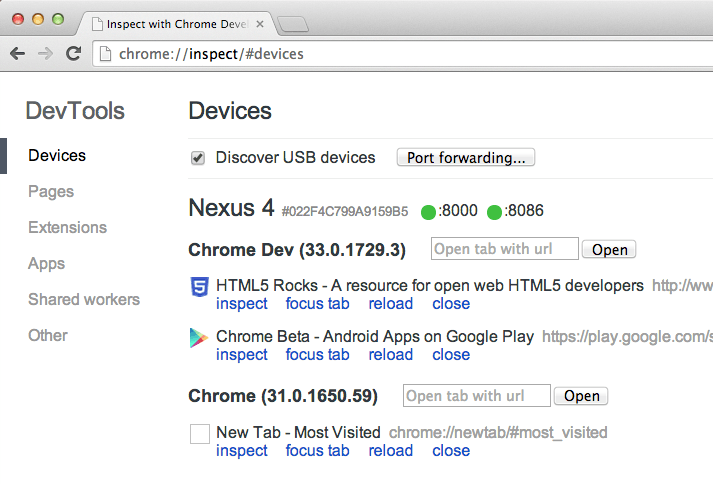Screen dimensions: 713x484
Task: Click the :8086 port label
Action: tap(524, 211)
